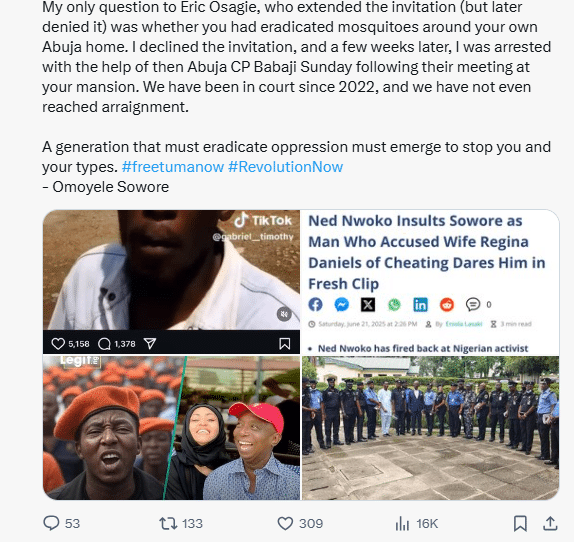Click the TikTok paper plane share icon
This screenshot has height=542, width=574.
point(150,343)
